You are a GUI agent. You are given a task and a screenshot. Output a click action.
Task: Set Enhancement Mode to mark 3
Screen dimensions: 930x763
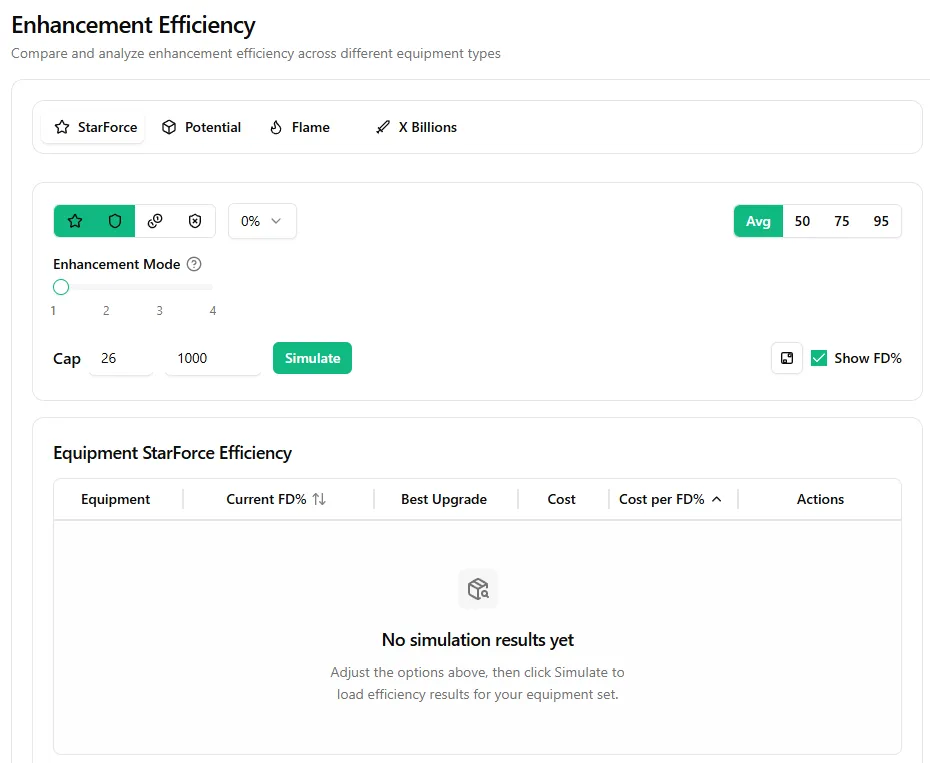(x=160, y=310)
